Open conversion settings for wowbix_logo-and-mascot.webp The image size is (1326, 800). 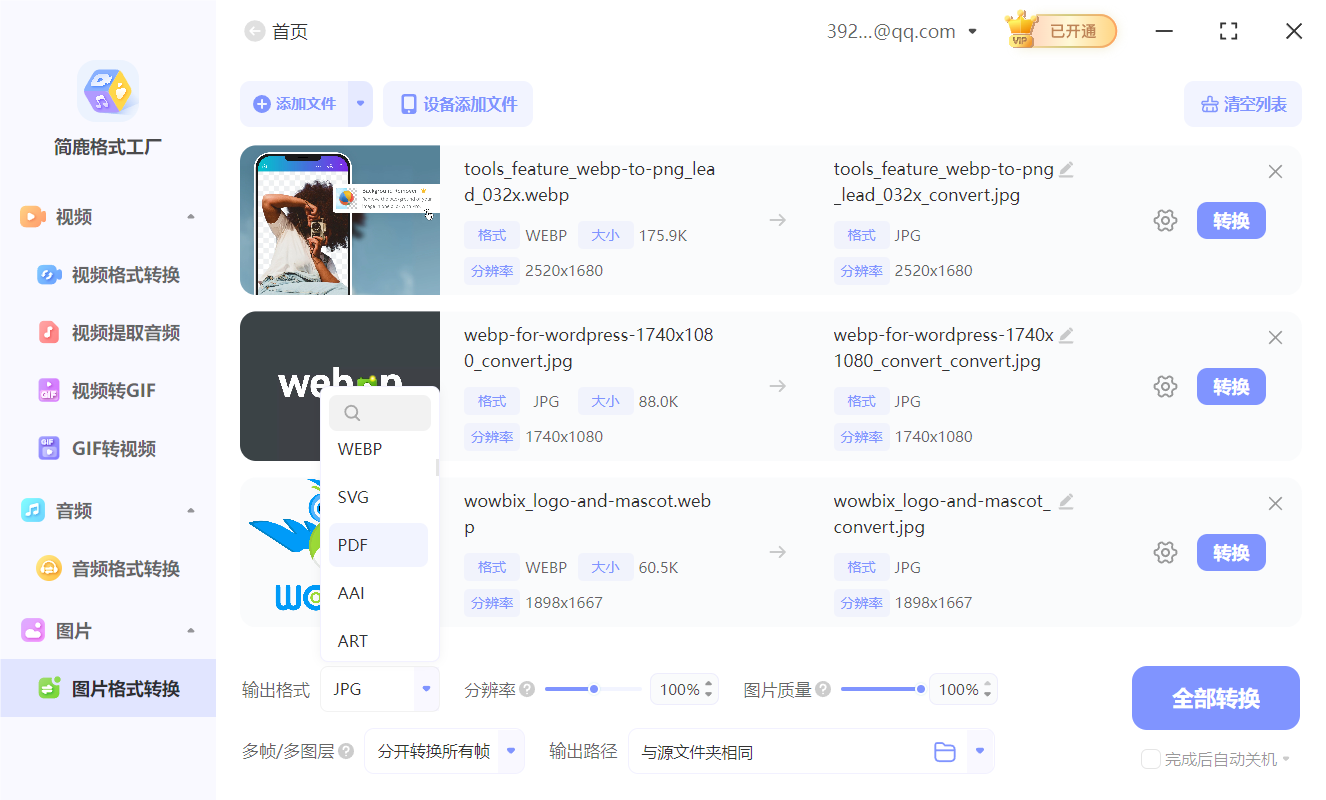[1165, 552]
